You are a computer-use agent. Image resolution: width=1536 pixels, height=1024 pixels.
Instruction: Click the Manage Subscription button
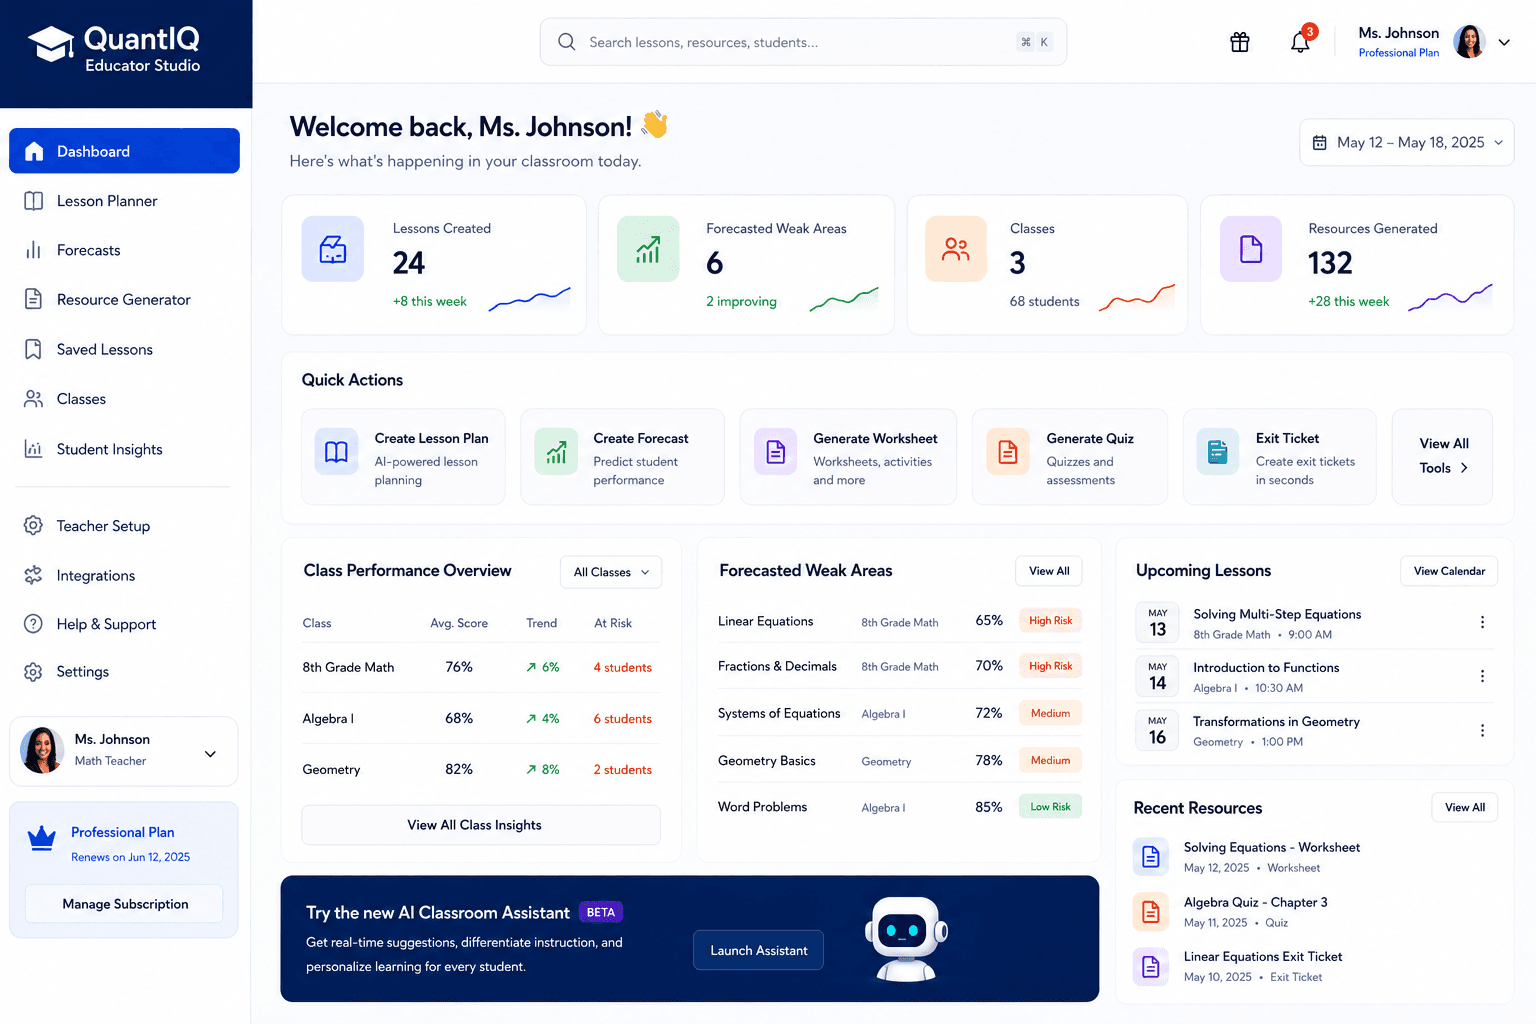(x=125, y=904)
